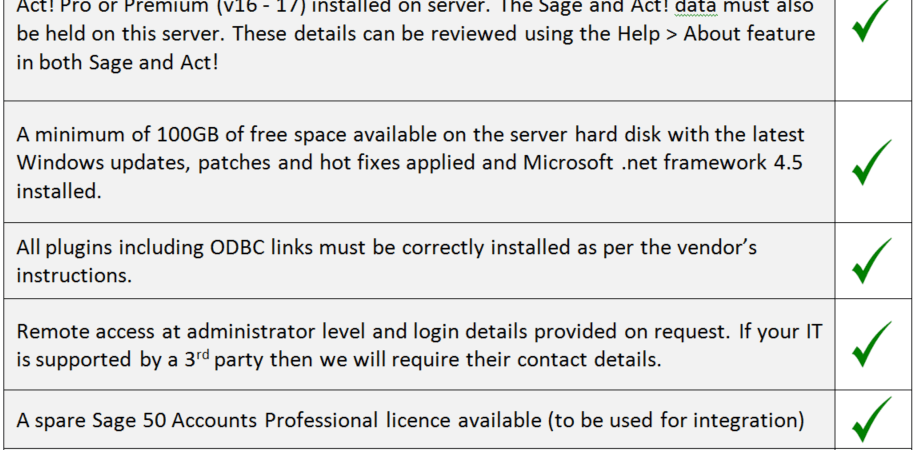The image size is (917, 450).
Task: Click on 'Microsoft .net framework 4.5' text
Action: 663,163
